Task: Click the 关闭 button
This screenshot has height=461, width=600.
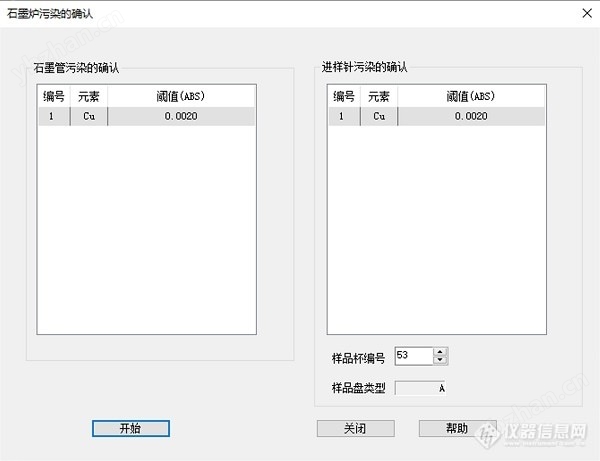Action: pyautogui.click(x=355, y=428)
